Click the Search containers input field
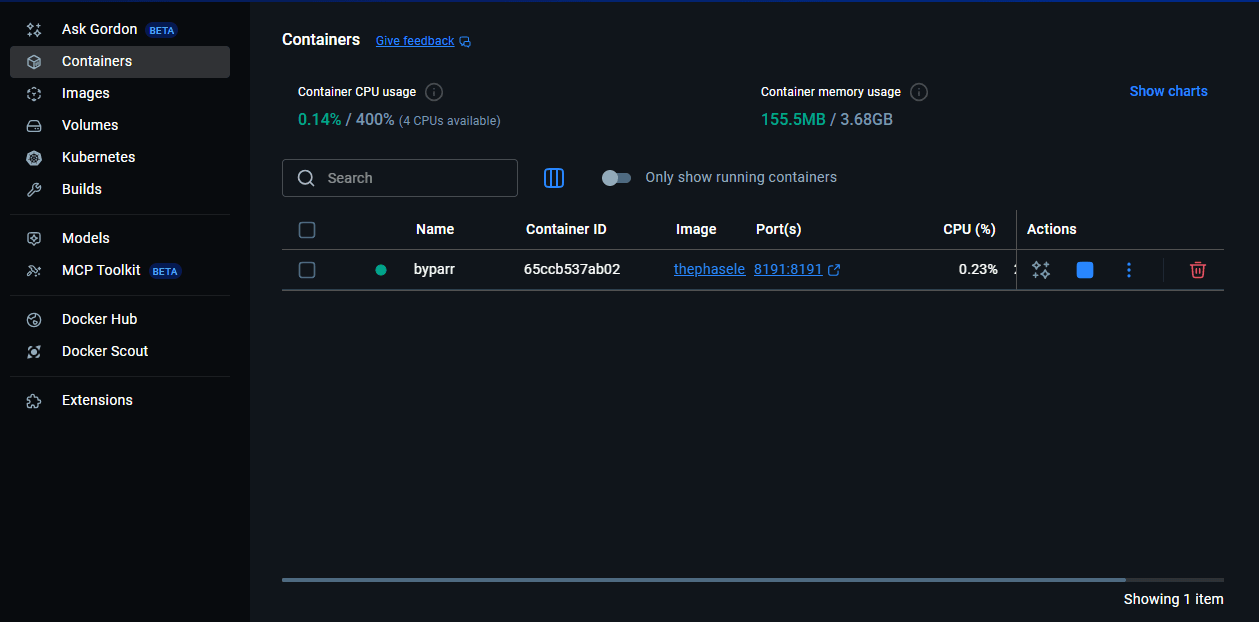Viewport: 1259px width, 622px height. (x=400, y=178)
